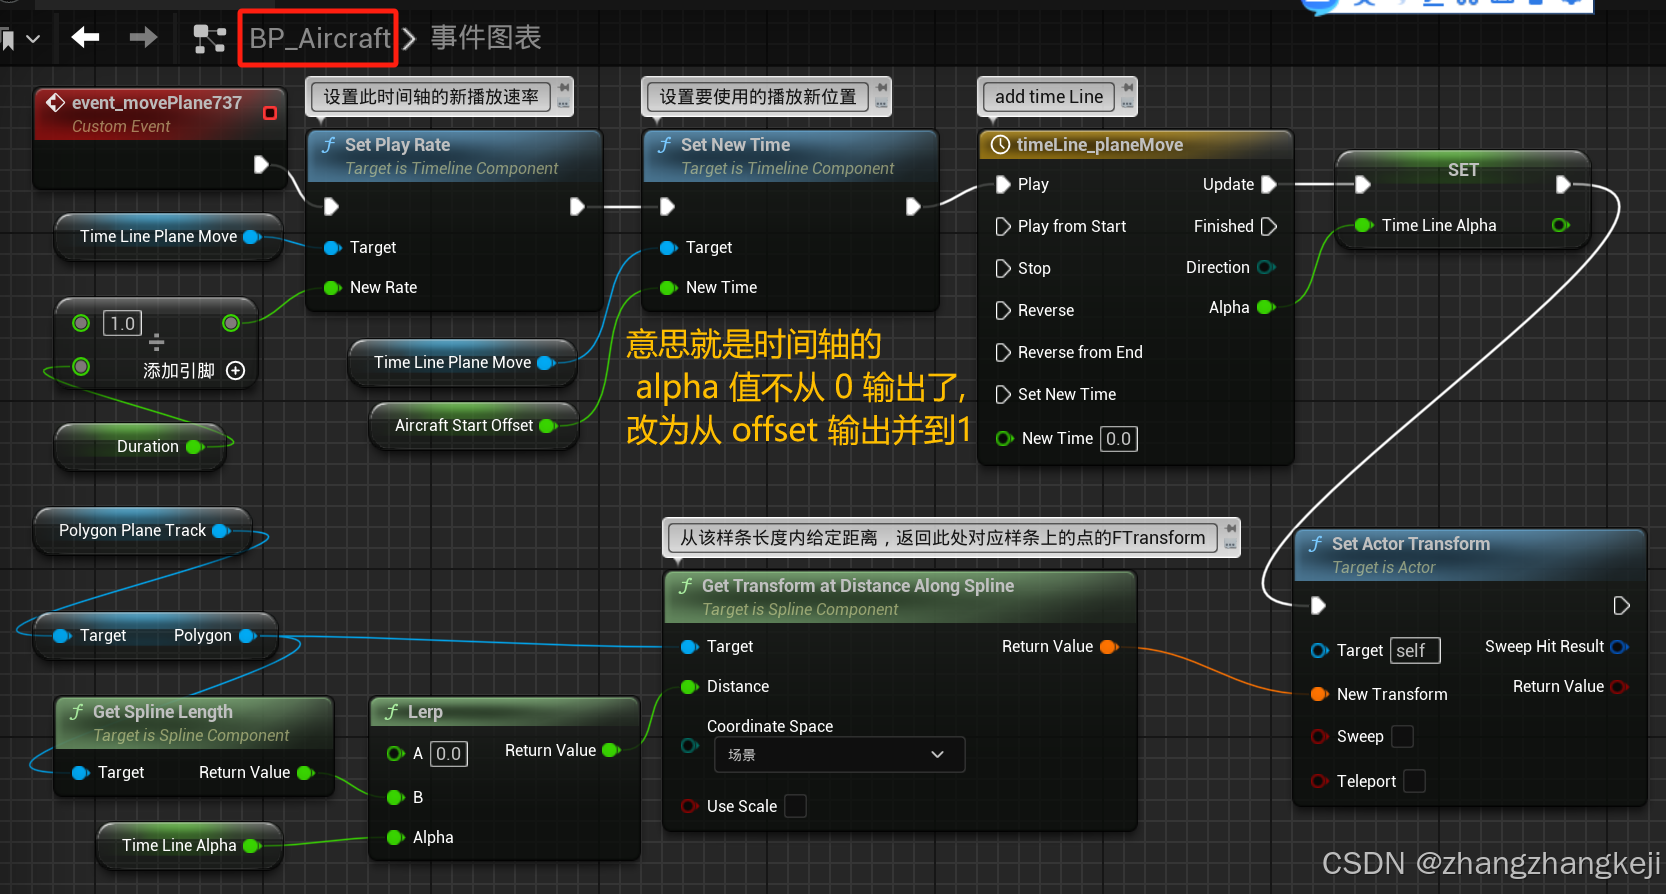Screen dimensions: 1666x894
Task: Click the Distance input pin on spline node
Action: tap(690, 686)
